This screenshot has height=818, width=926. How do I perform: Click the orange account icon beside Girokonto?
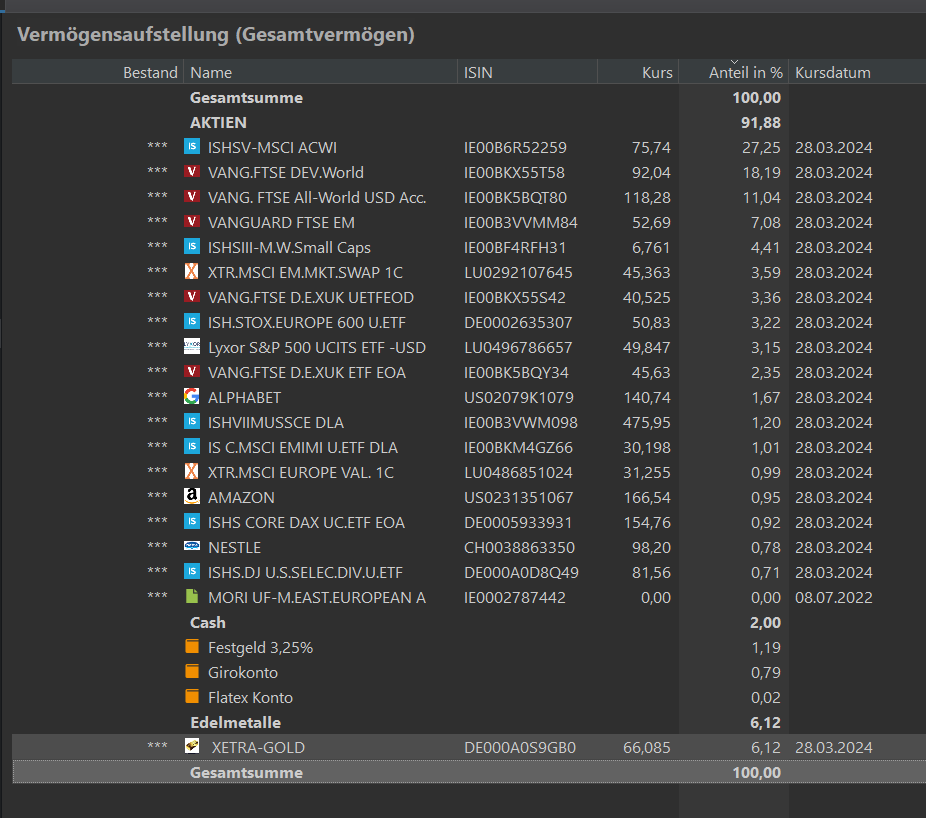point(192,672)
